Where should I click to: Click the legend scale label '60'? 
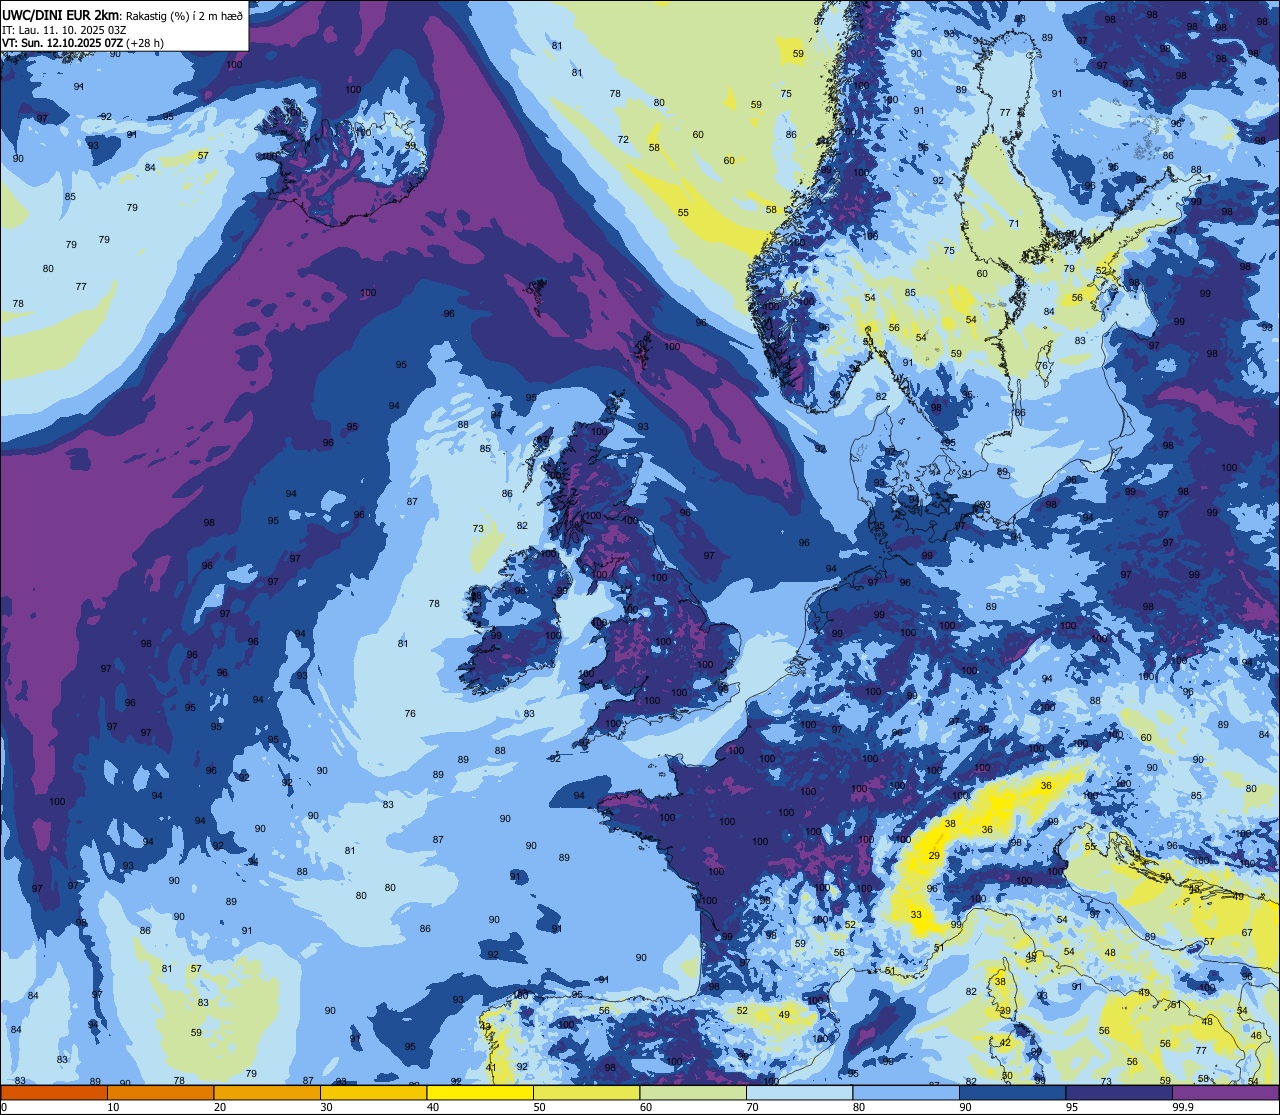point(646,1107)
